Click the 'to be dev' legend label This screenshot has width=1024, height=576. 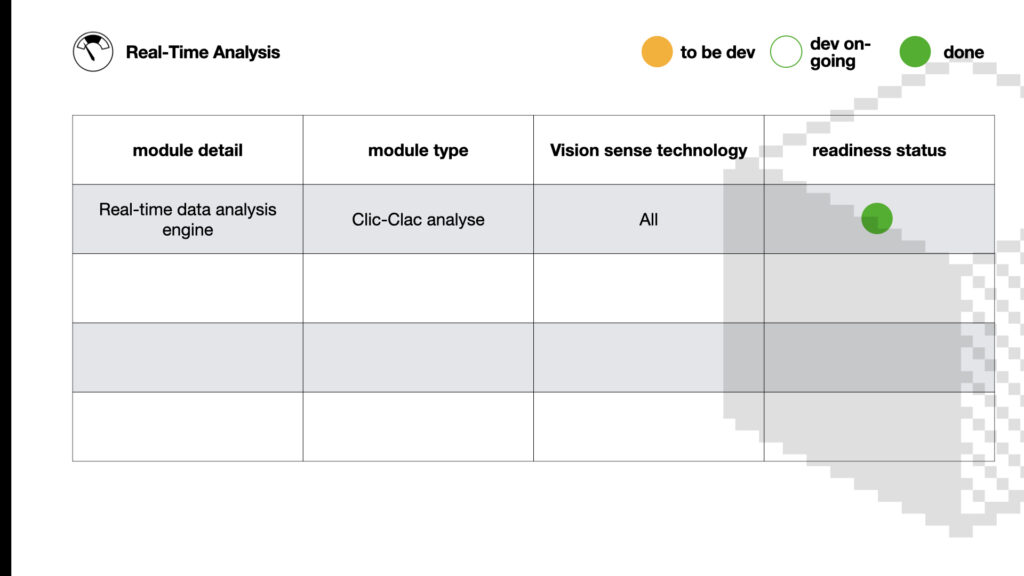tap(717, 52)
